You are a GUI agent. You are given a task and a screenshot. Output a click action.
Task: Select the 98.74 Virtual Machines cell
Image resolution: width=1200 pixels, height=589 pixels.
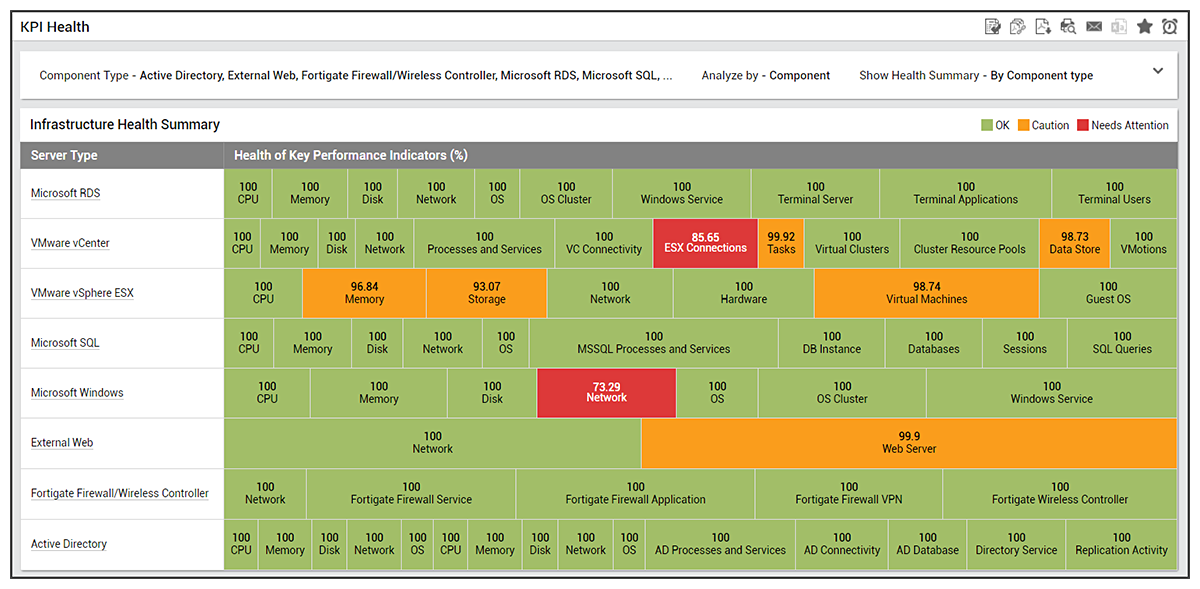point(927,293)
